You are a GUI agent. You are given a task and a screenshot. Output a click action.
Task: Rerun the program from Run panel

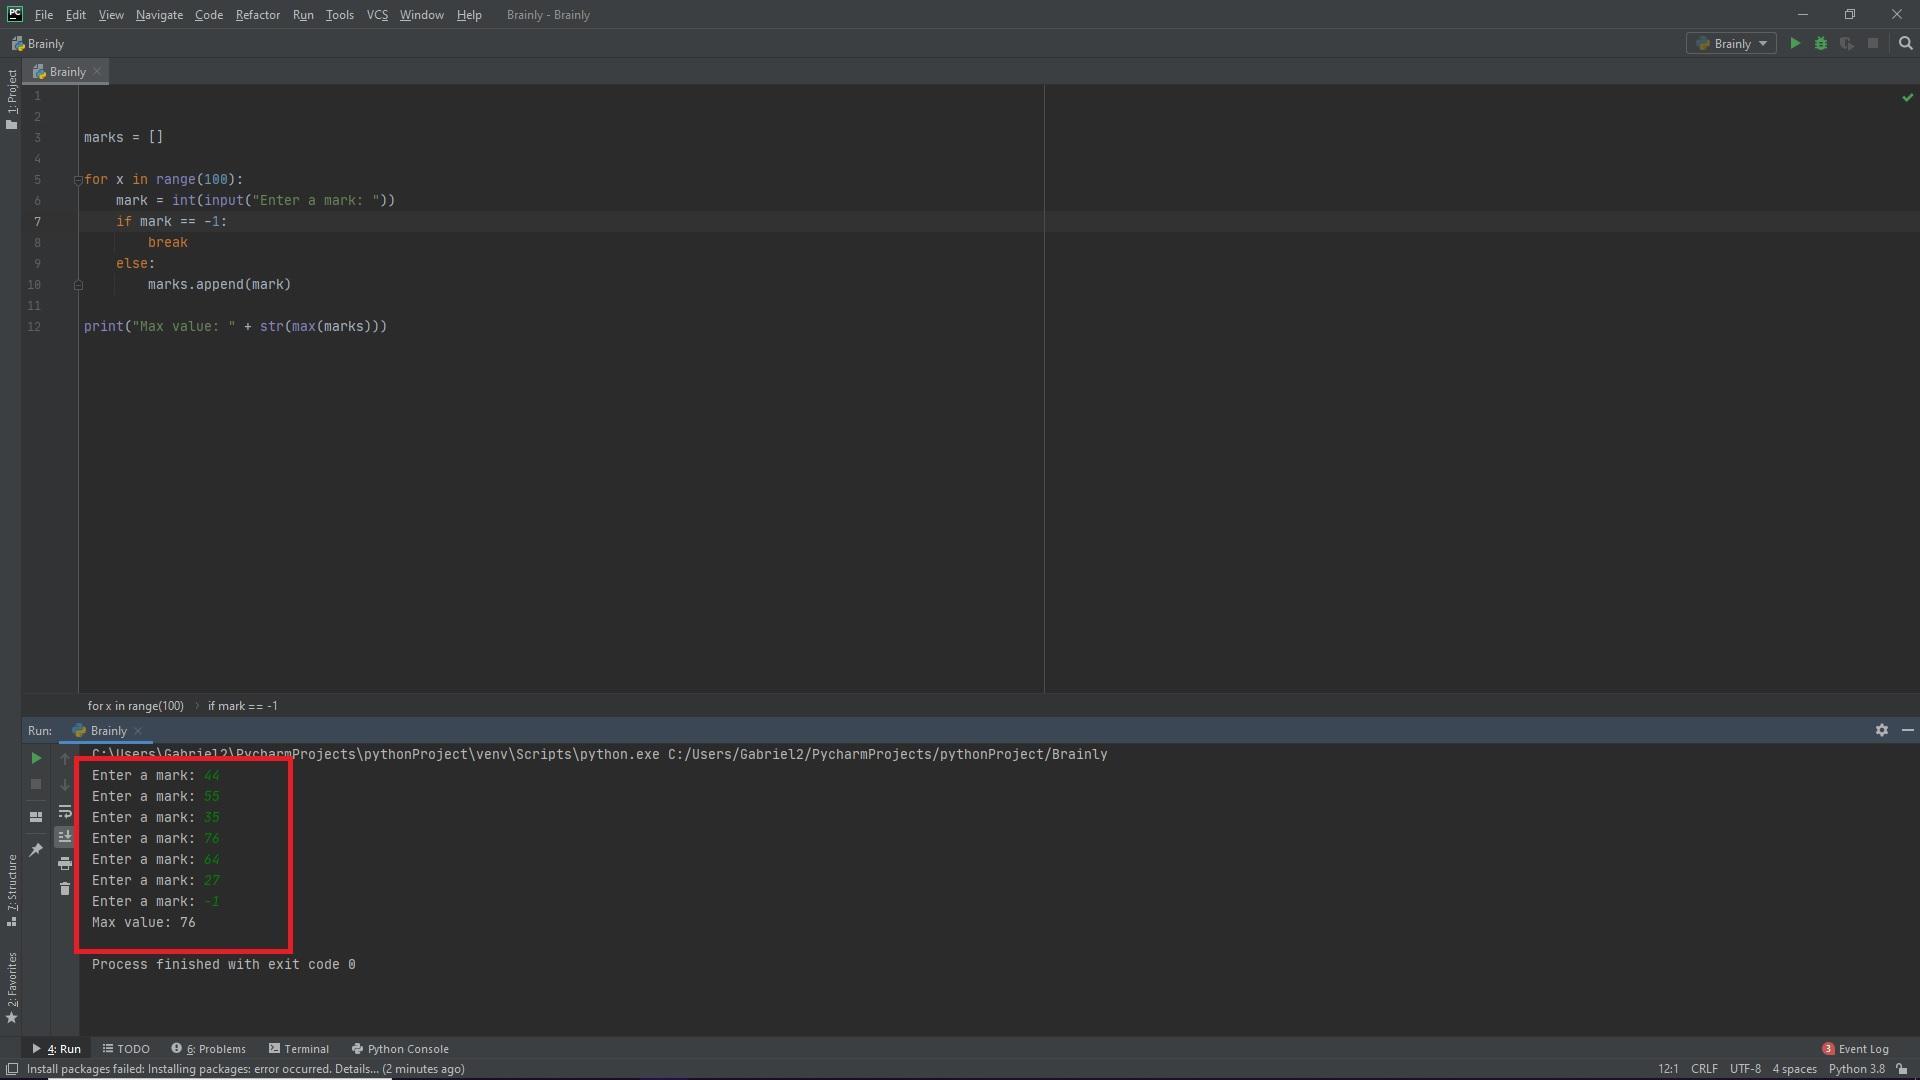(36, 759)
